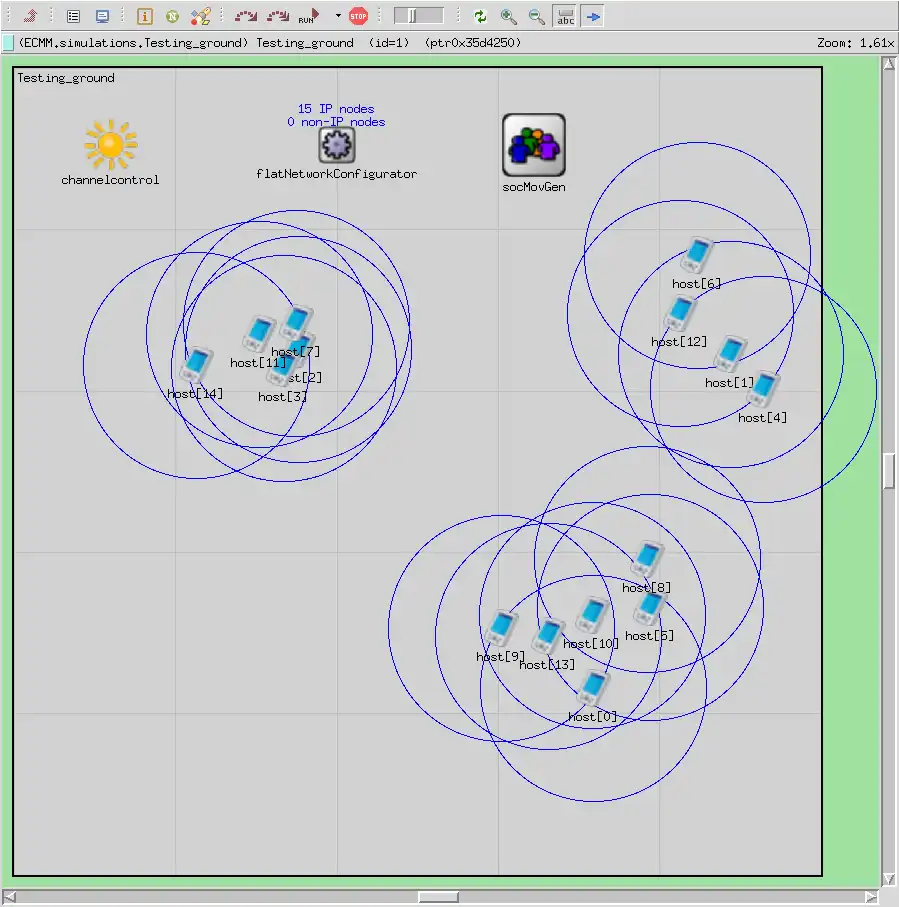
Task: Select the flatNetworkConfigurator gear module
Action: click(337, 145)
